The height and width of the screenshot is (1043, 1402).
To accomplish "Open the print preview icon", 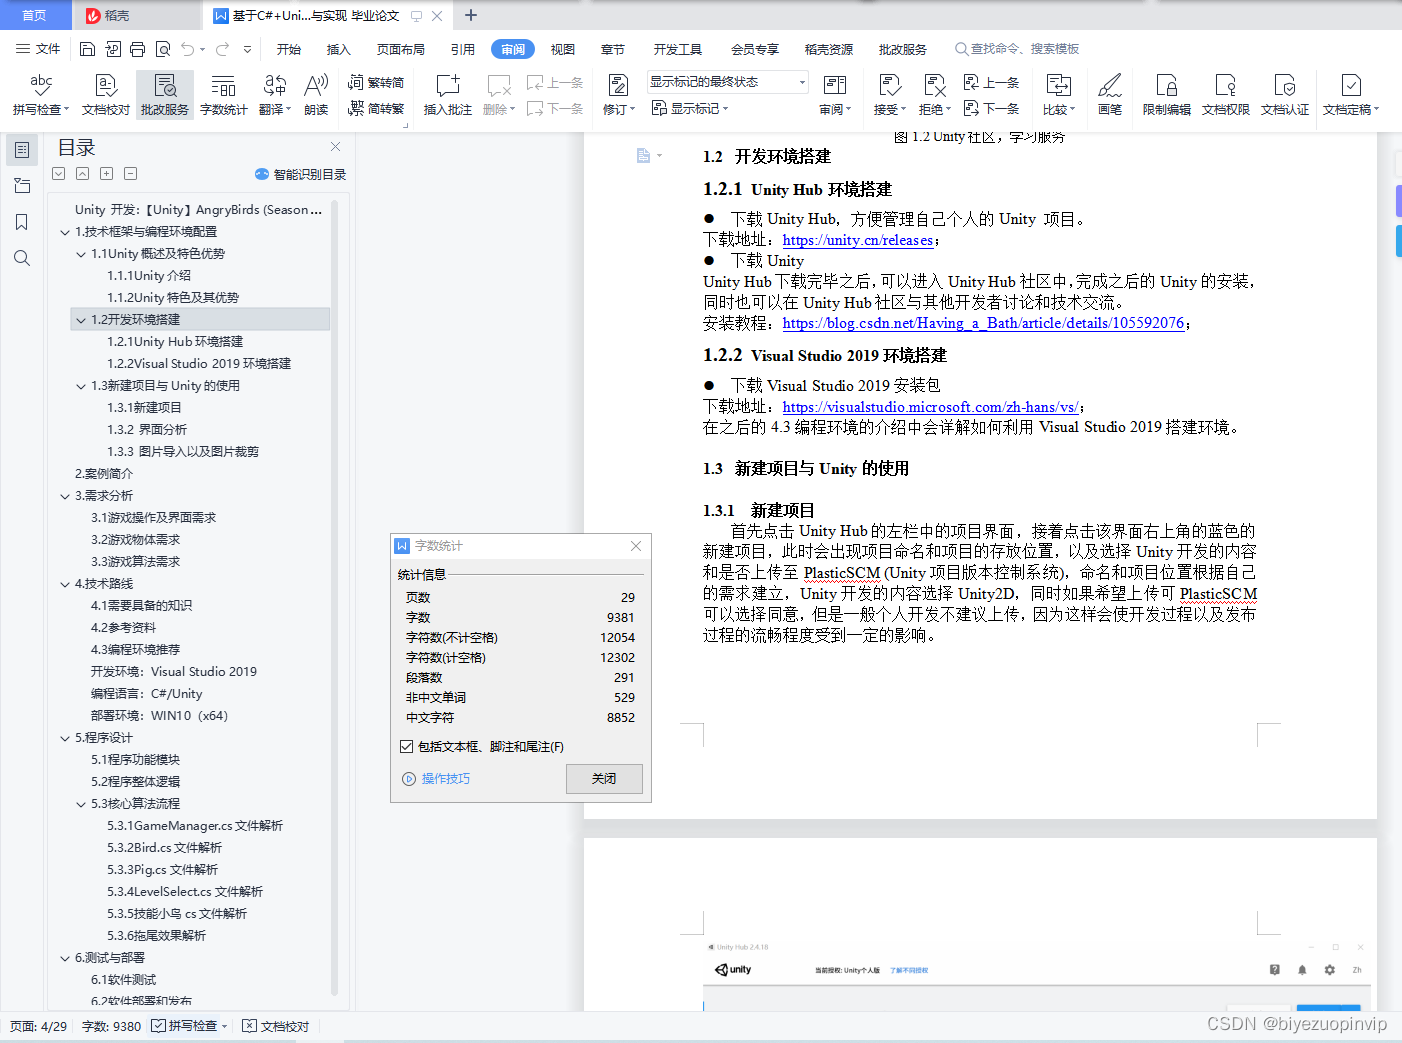I will point(162,49).
